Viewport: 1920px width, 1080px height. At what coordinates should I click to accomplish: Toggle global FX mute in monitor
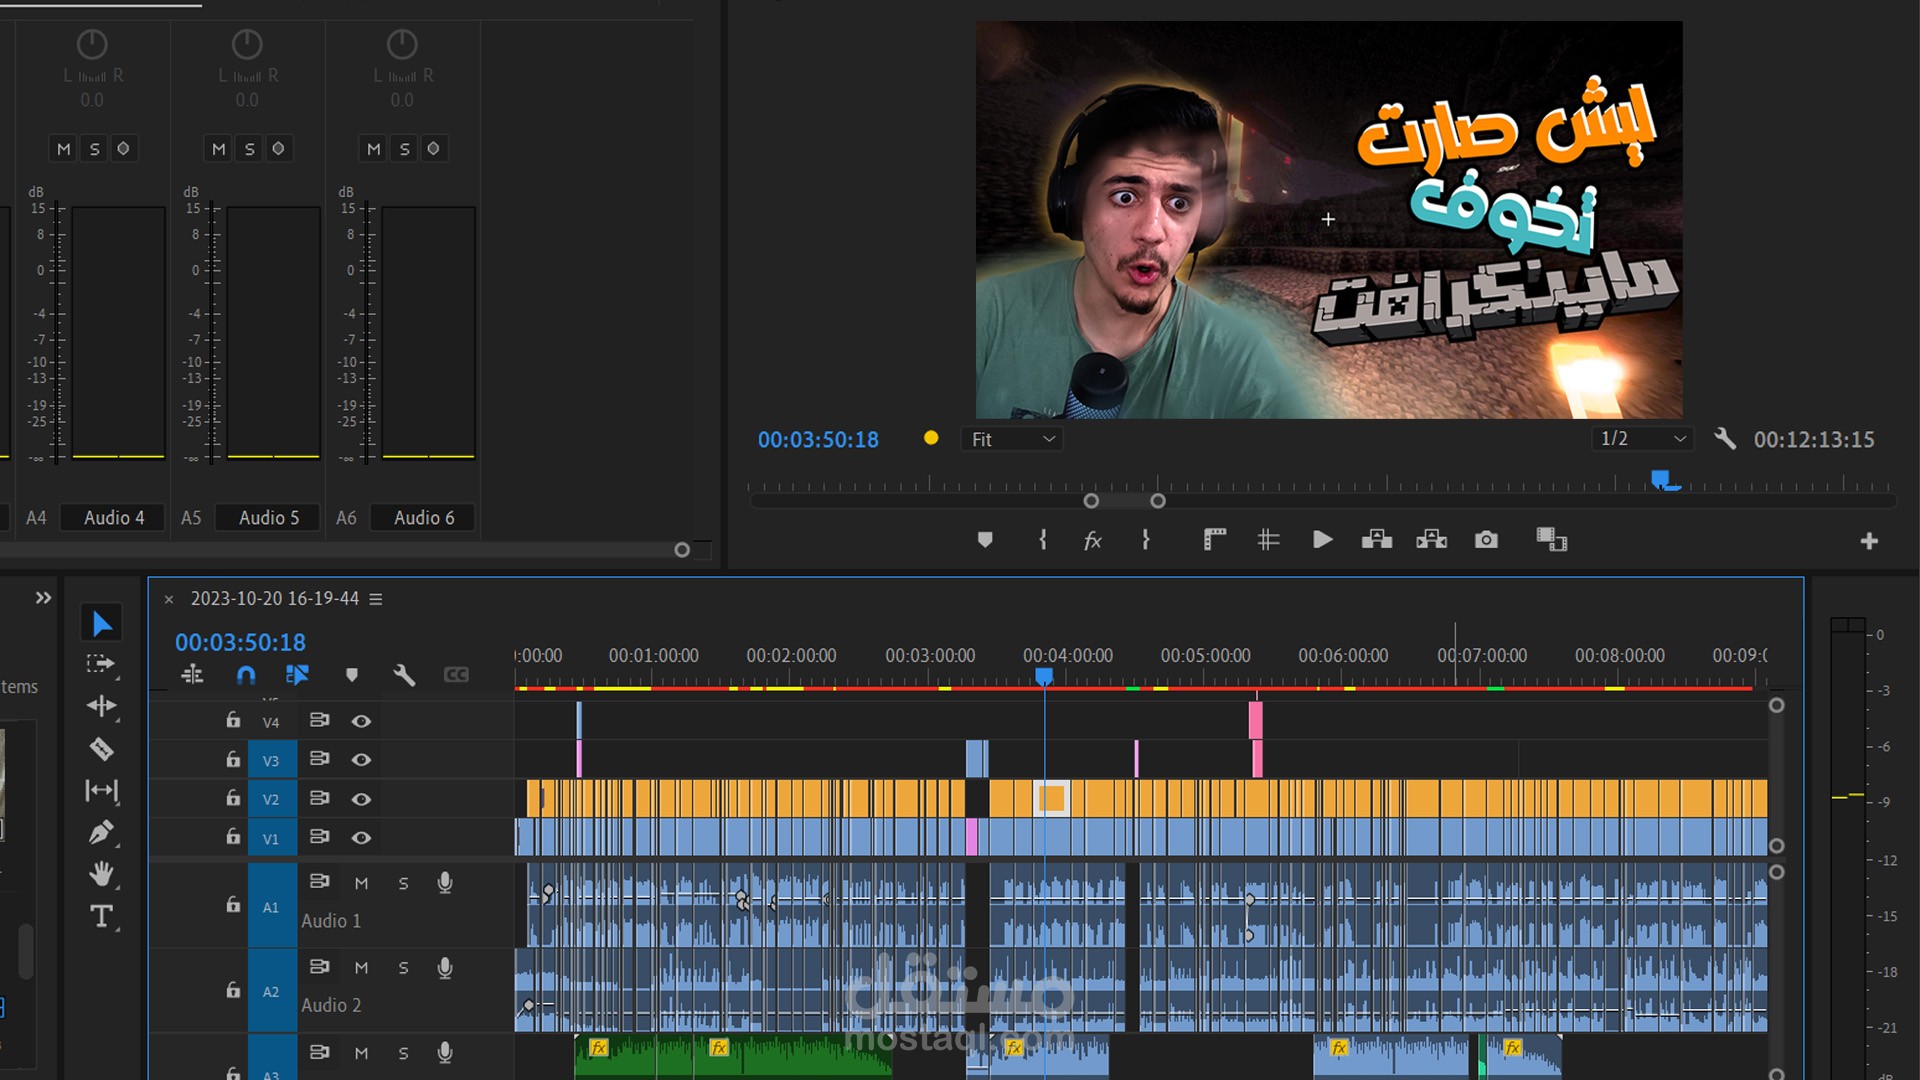(1093, 540)
